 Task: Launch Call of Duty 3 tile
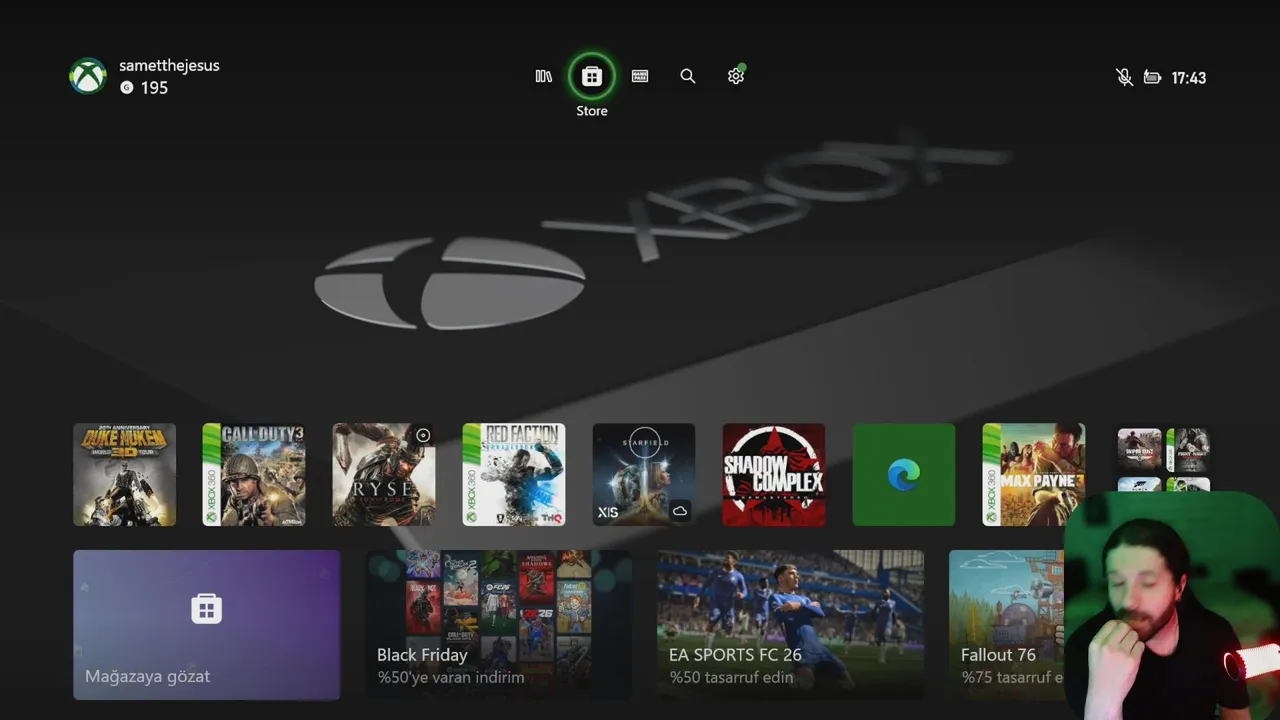click(x=254, y=475)
